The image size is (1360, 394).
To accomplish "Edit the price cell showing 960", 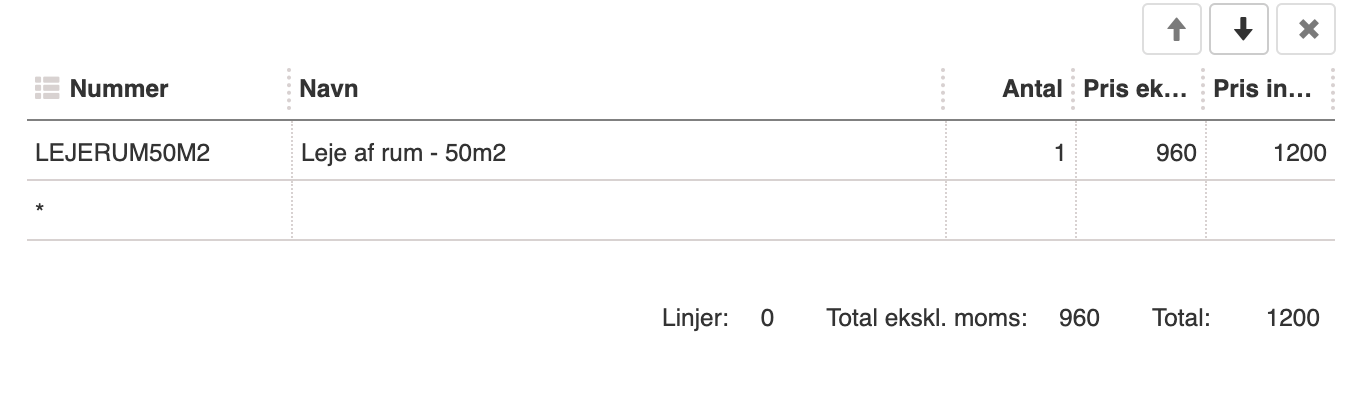I will point(1141,153).
